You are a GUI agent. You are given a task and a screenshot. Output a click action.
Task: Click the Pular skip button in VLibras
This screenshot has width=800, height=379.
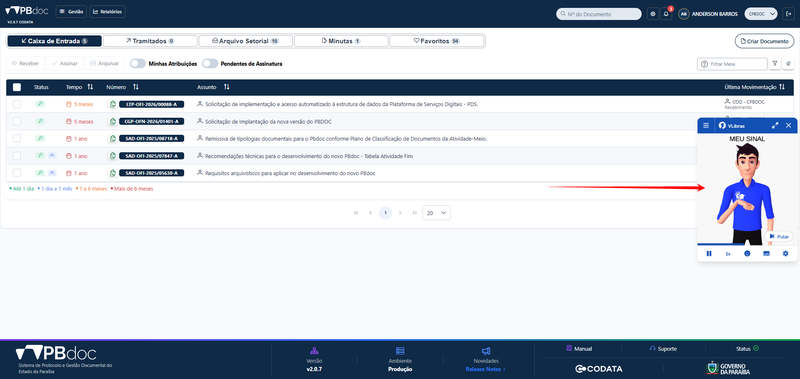(779, 236)
